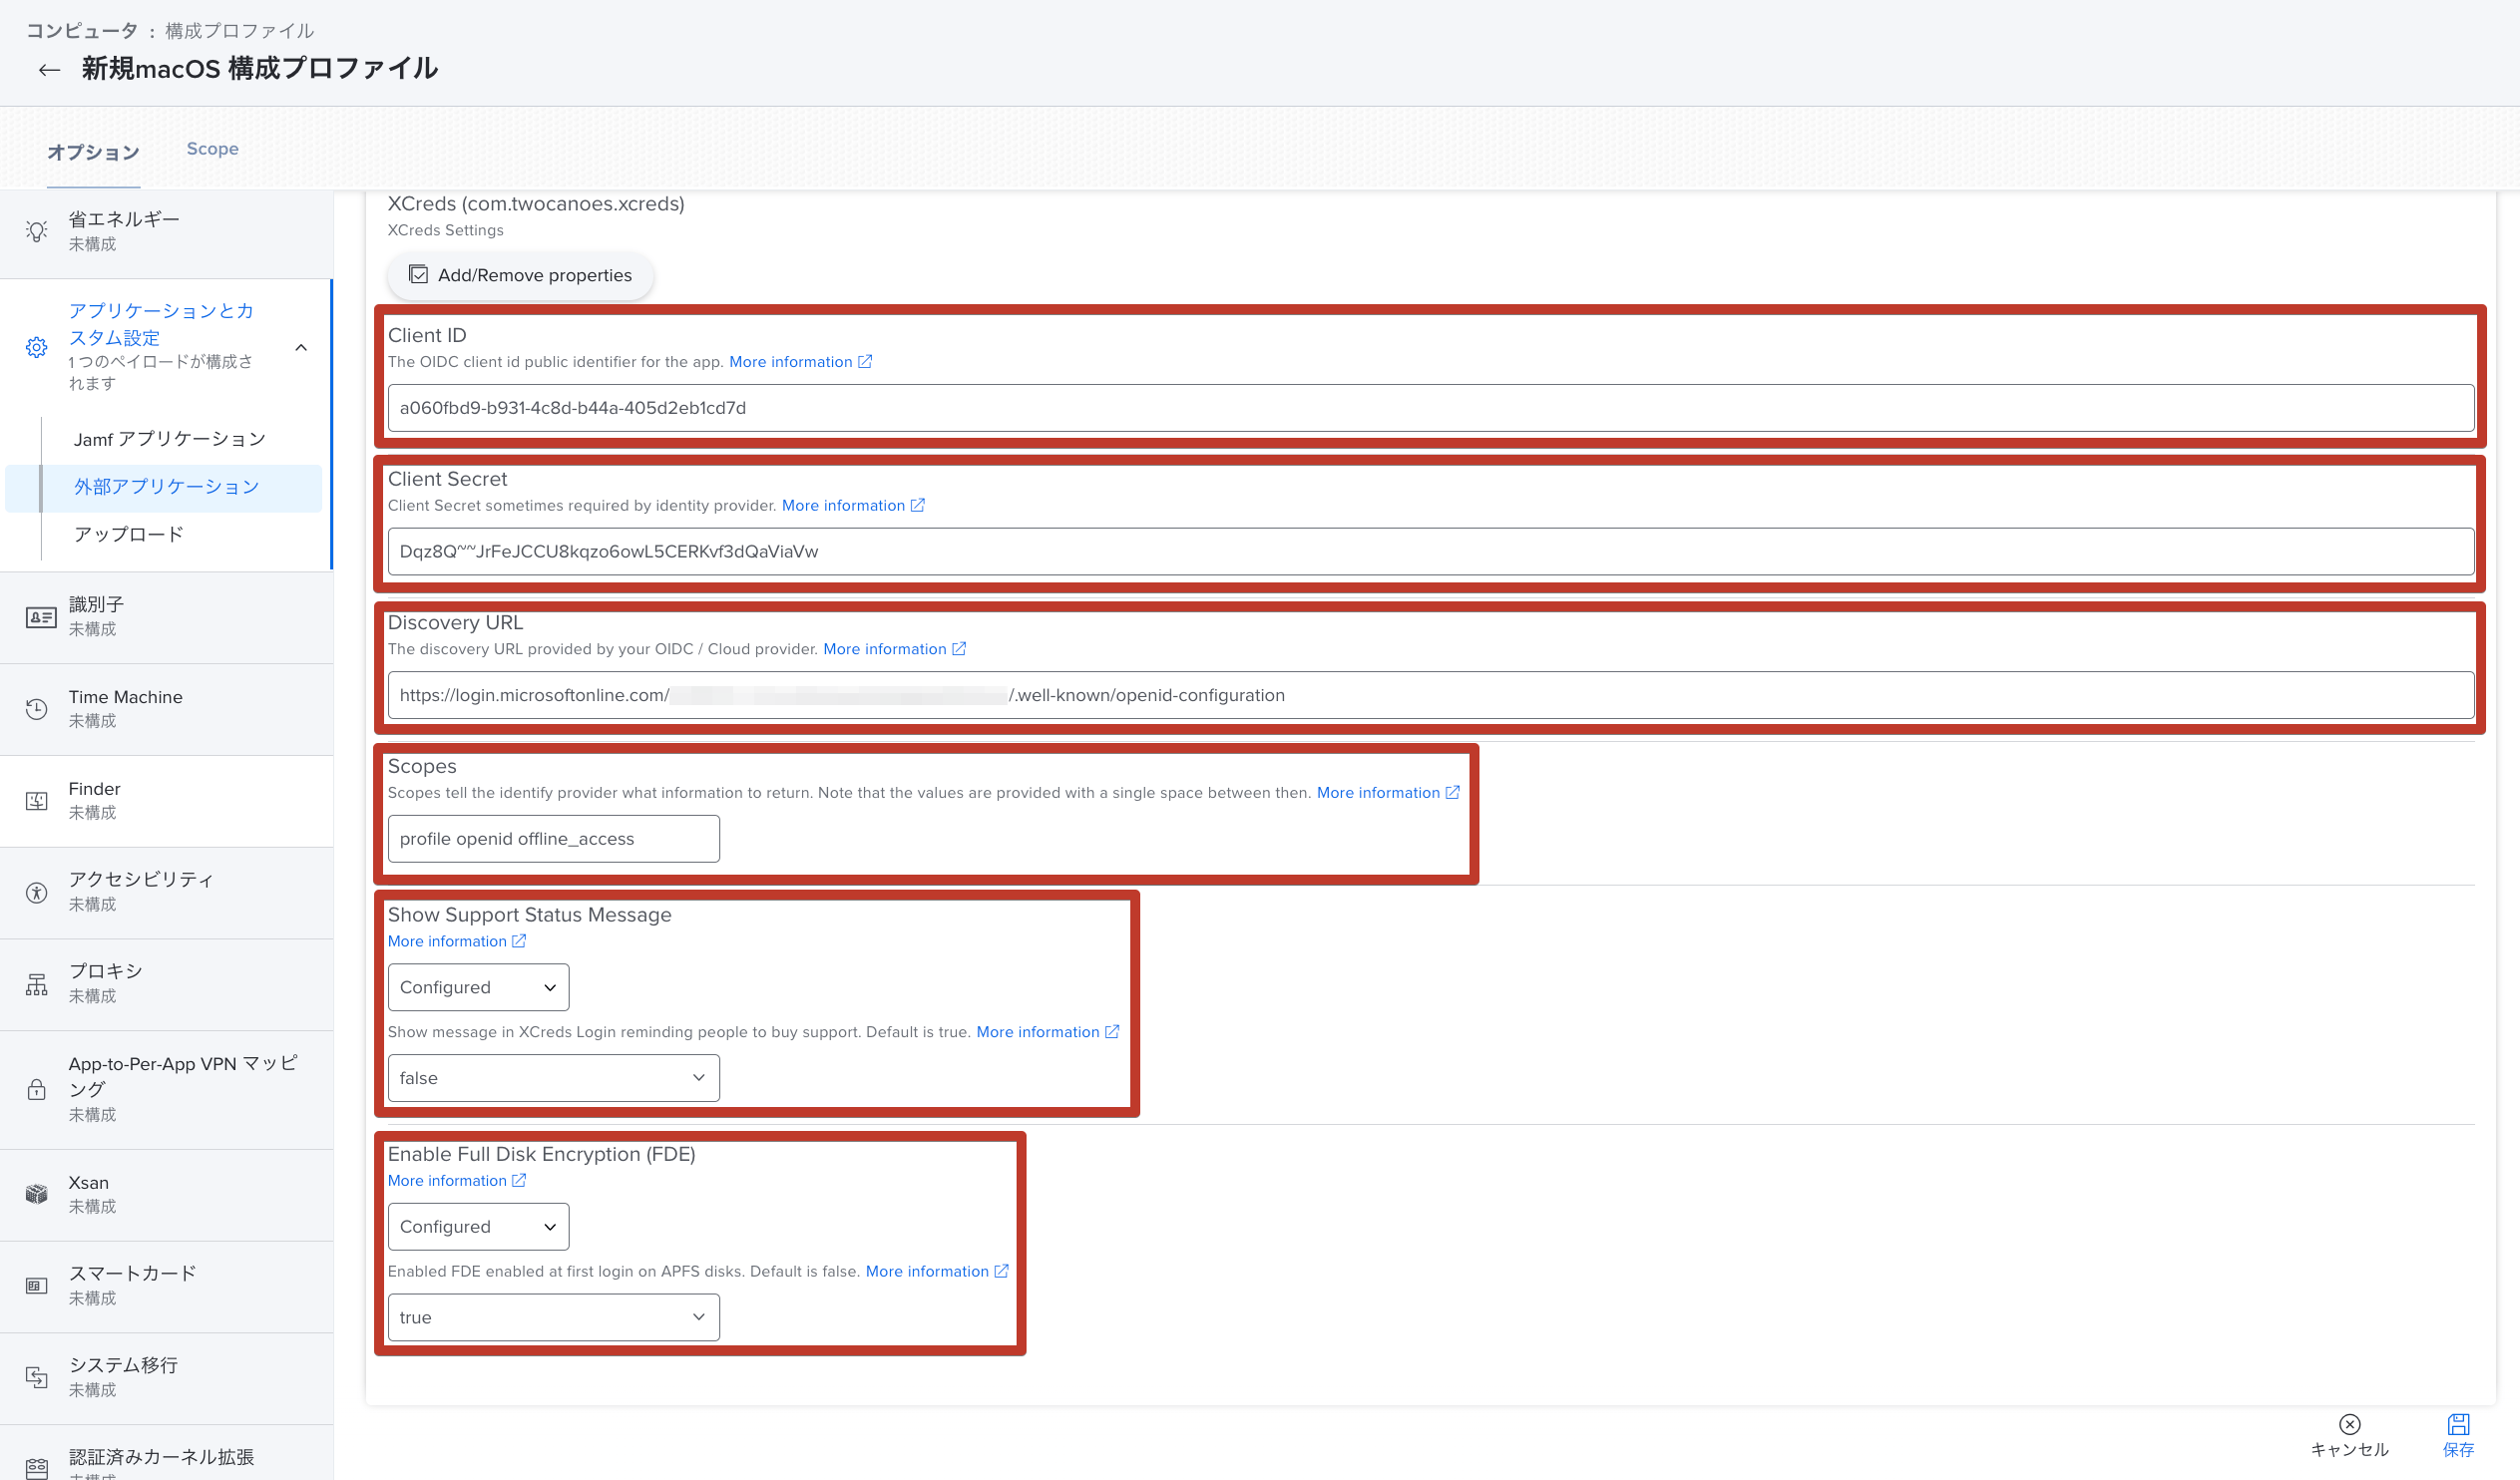Click the Client ID input field

tap(1431, 408)
